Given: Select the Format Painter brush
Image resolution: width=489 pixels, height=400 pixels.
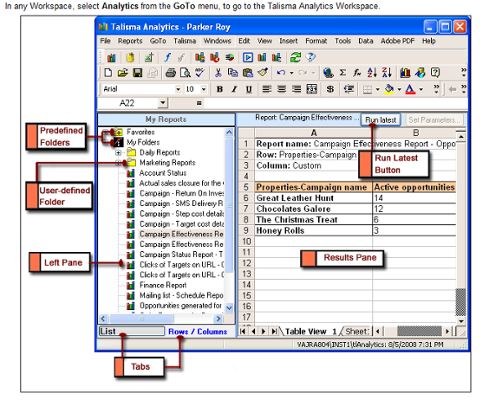Looking at the screenshot, I should point(263,73).
